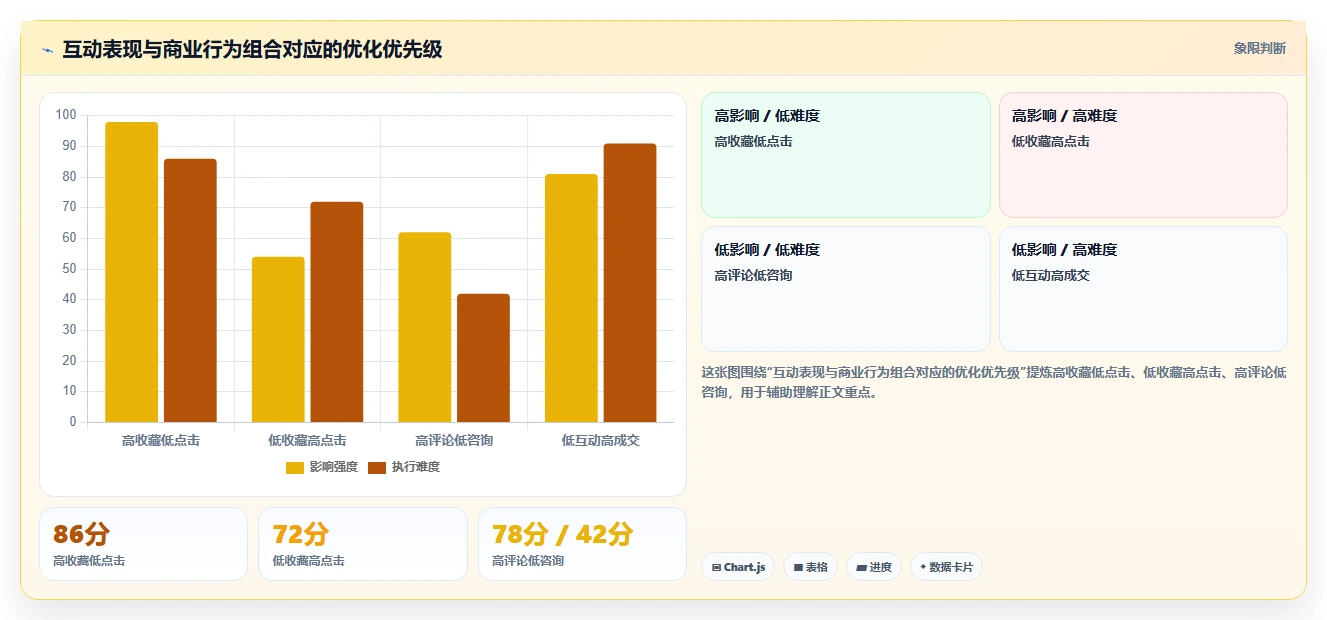The image size is (1327, 620).
Task: Select the Chart.js tag chip
Action: pos(738,567)
